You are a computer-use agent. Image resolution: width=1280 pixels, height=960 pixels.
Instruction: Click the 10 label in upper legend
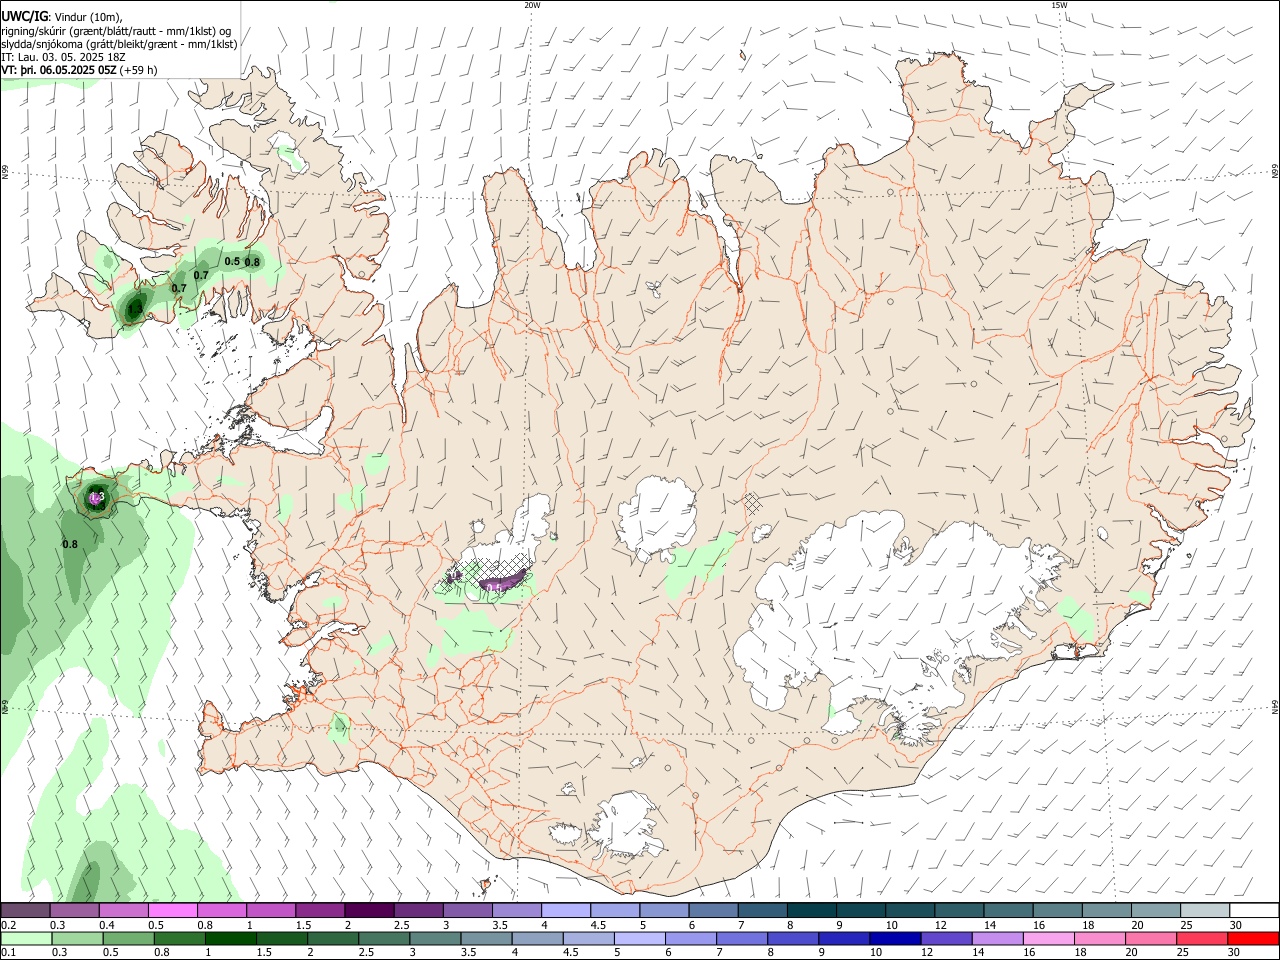[x=892, y=925]
